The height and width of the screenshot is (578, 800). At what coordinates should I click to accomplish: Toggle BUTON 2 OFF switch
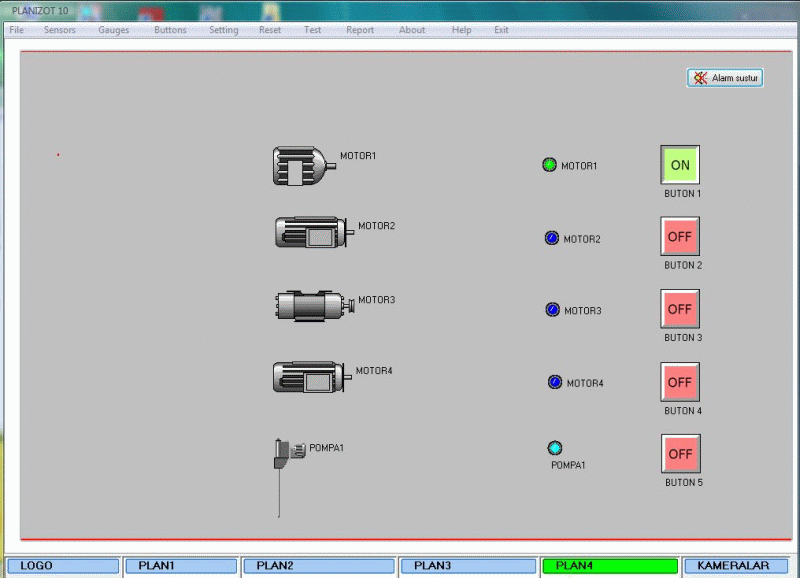(x=680, y=236)
